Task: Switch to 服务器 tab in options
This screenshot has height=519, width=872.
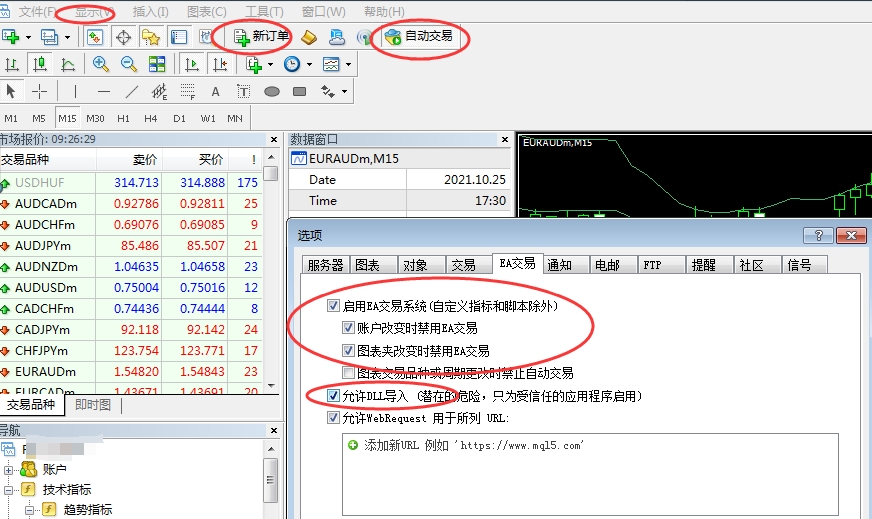Action: point(325,265)
